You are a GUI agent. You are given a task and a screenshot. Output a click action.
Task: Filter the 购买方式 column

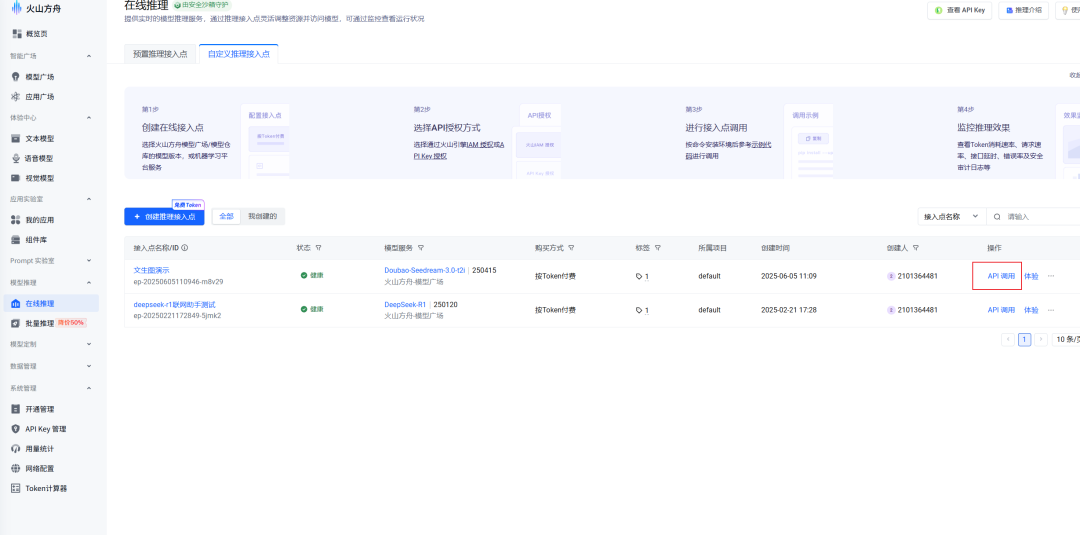click(x=571, y=248)
